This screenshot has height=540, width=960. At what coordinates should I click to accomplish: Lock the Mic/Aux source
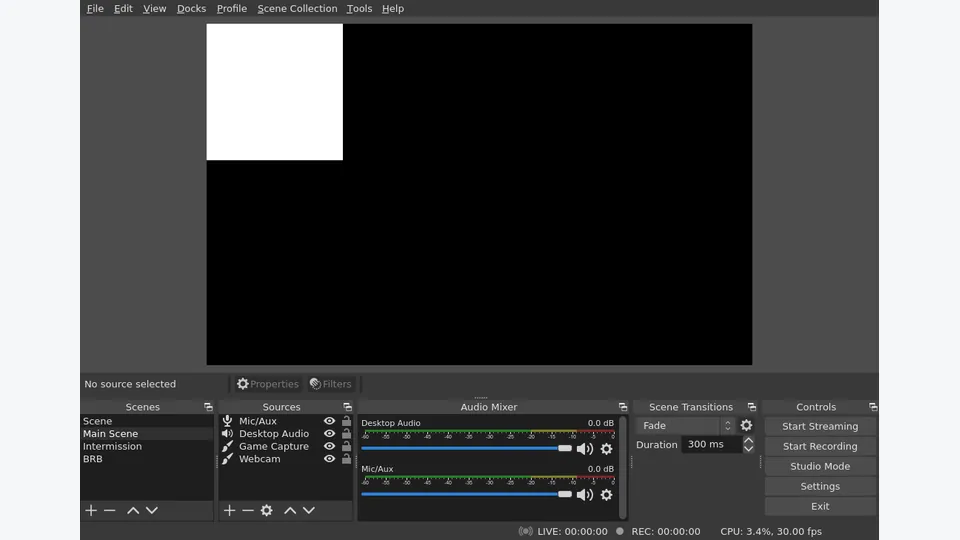point(347,421)
